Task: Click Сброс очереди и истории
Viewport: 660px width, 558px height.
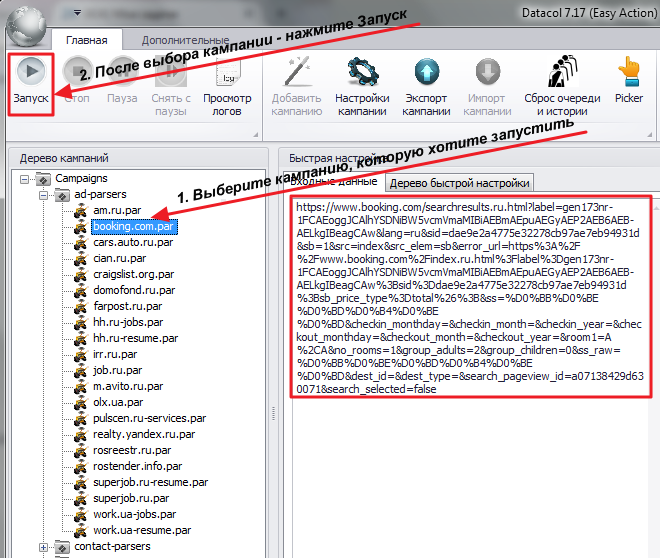Action: [562, 86]
